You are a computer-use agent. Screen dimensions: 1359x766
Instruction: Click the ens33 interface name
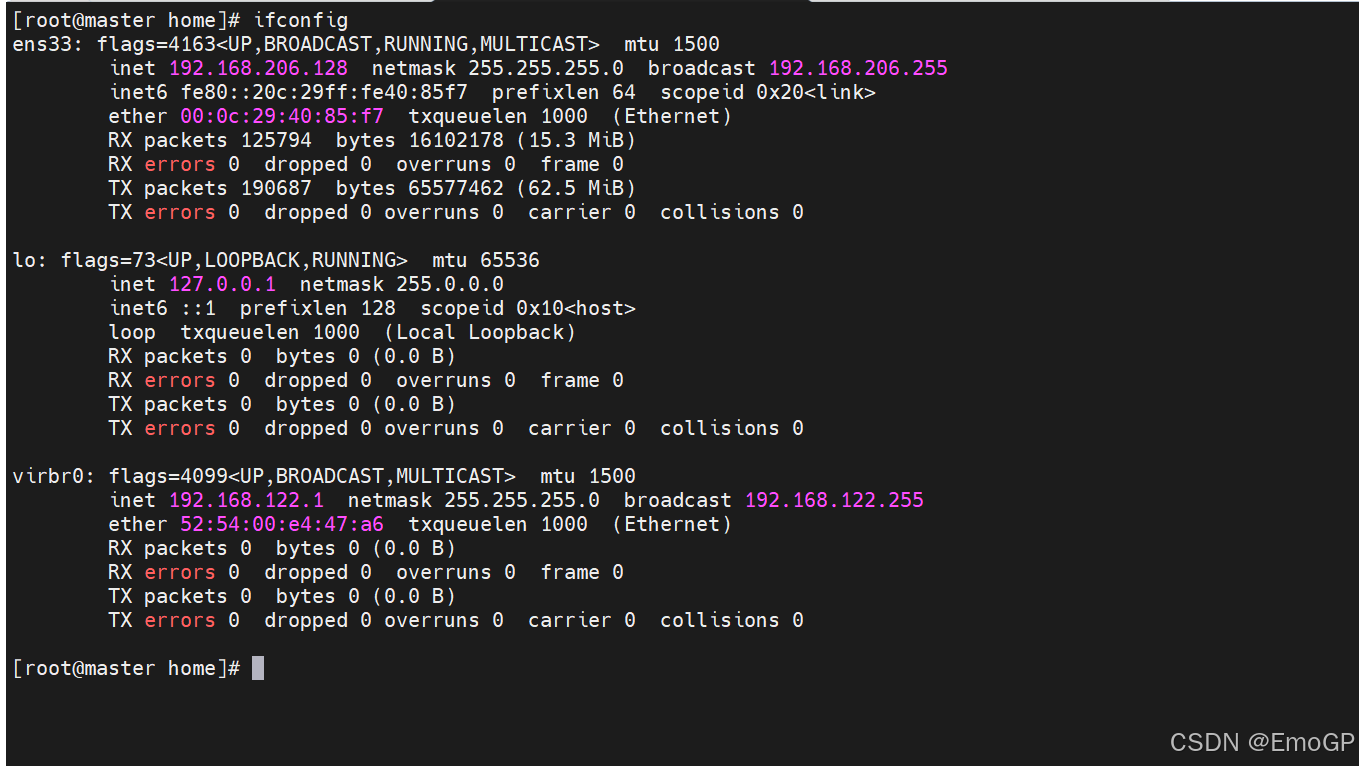42,44
